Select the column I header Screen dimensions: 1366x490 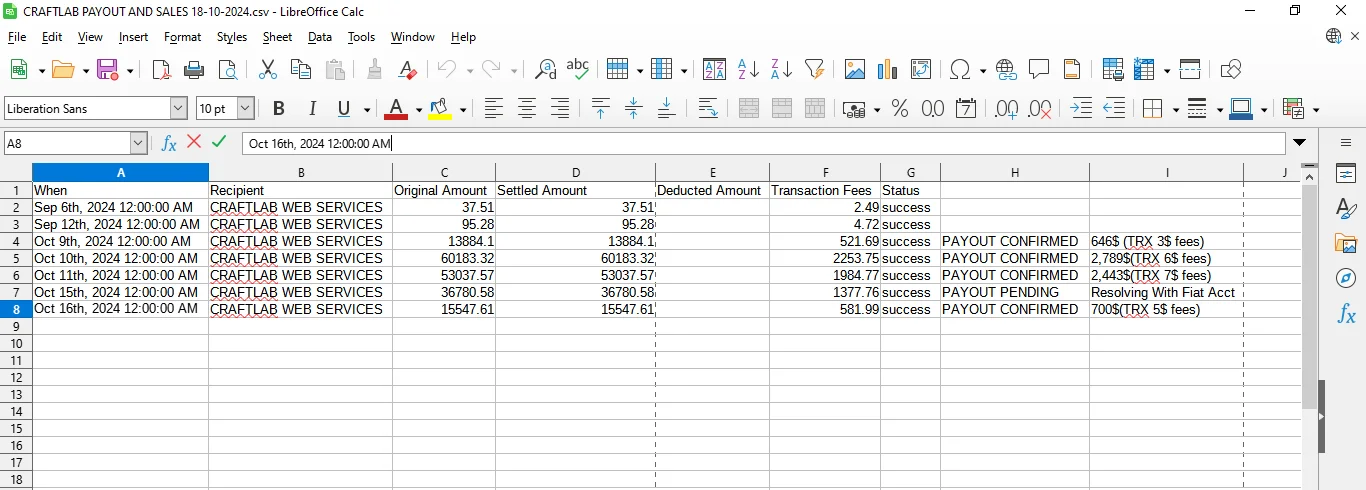tap(1166, 172)
